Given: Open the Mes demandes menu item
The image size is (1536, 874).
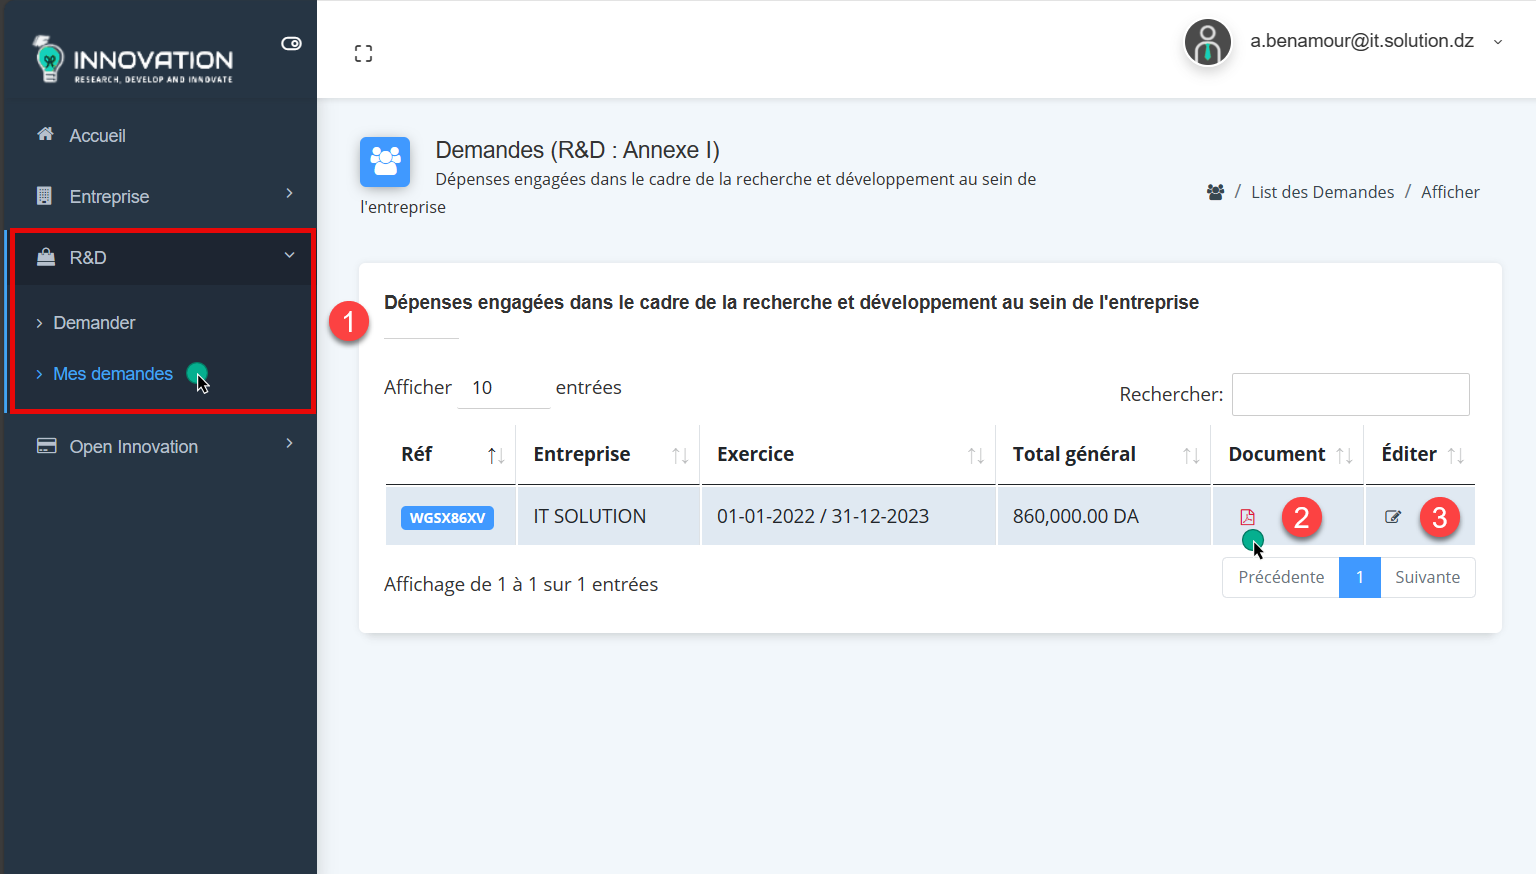Looking at the screenshot, I should 112,373.
